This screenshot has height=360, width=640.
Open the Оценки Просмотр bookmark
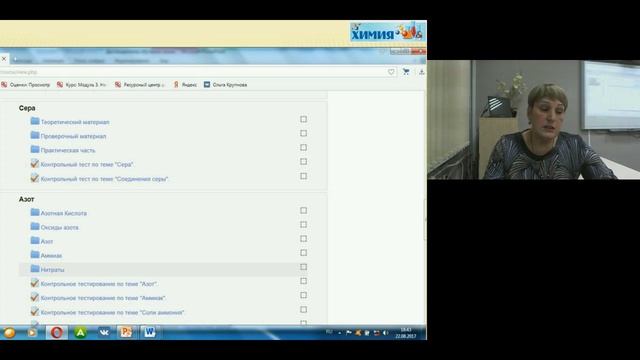[25, 85]
